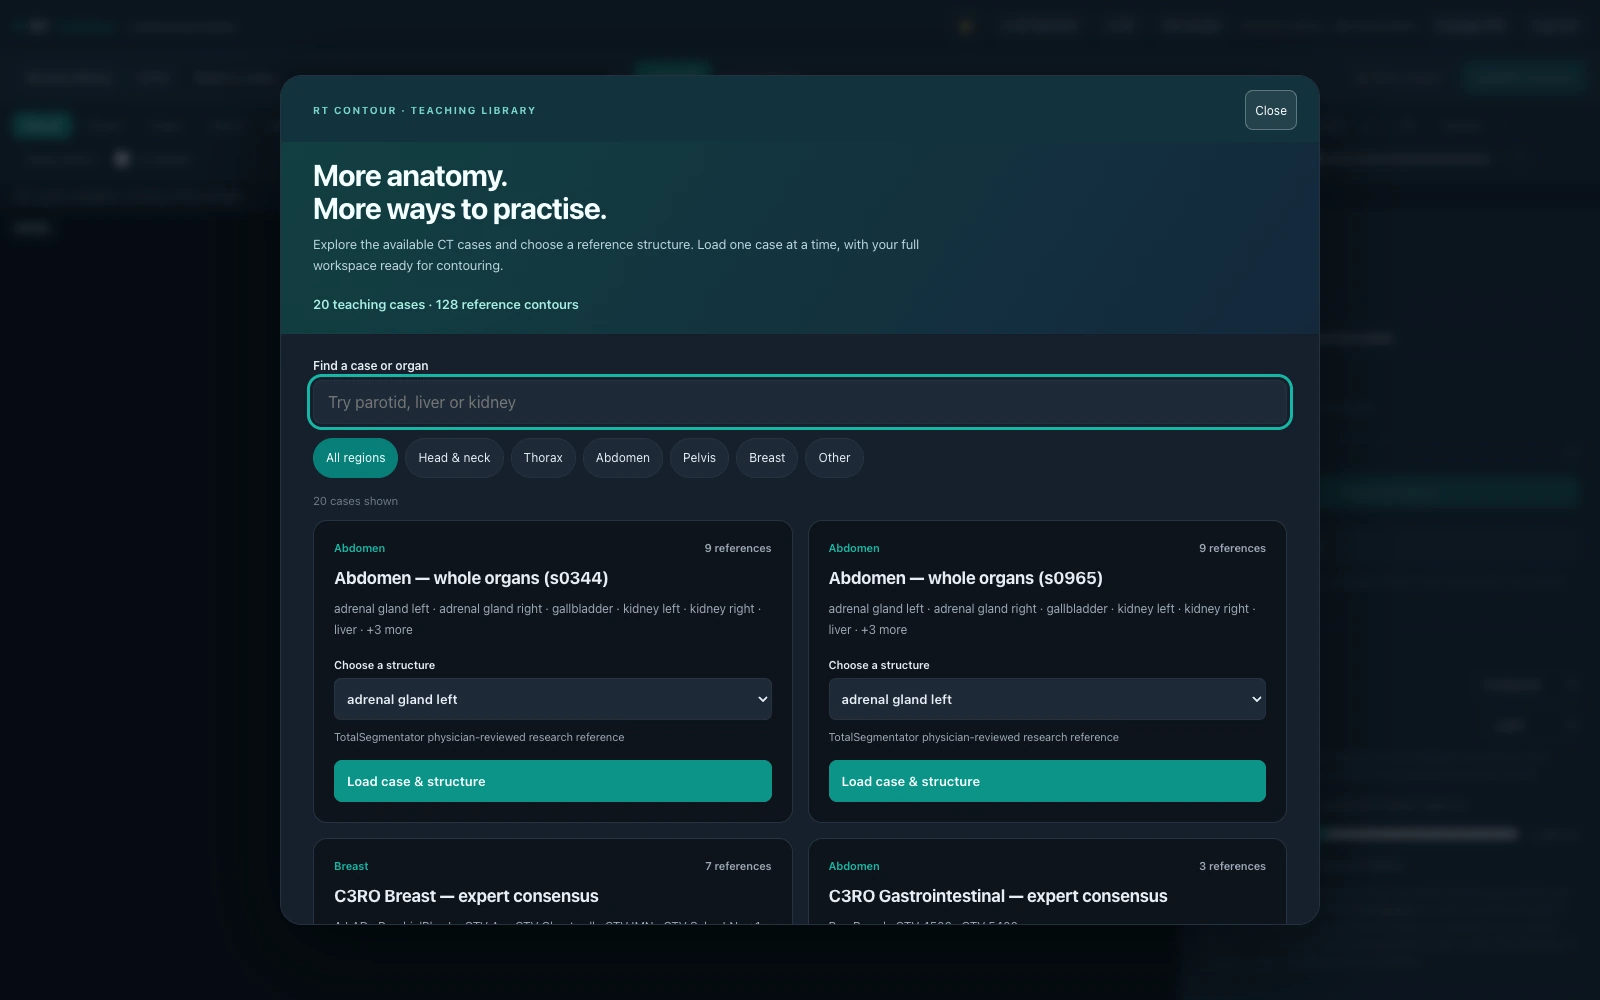Click the 'Abdomen — whole organs (s0344)' title
Image resolution: width=1600 pixels, height=1000 pixels.
pos(471,578)
